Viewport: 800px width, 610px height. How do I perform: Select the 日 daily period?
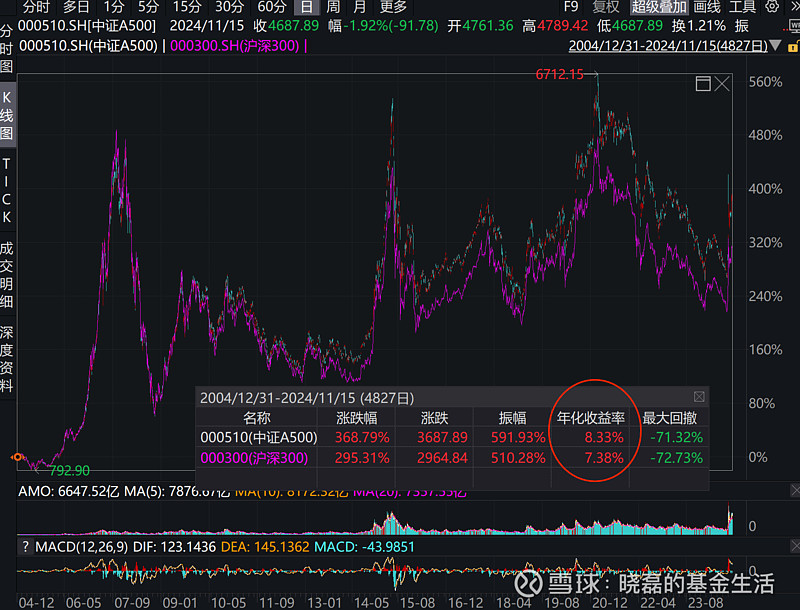click(307, 7)
